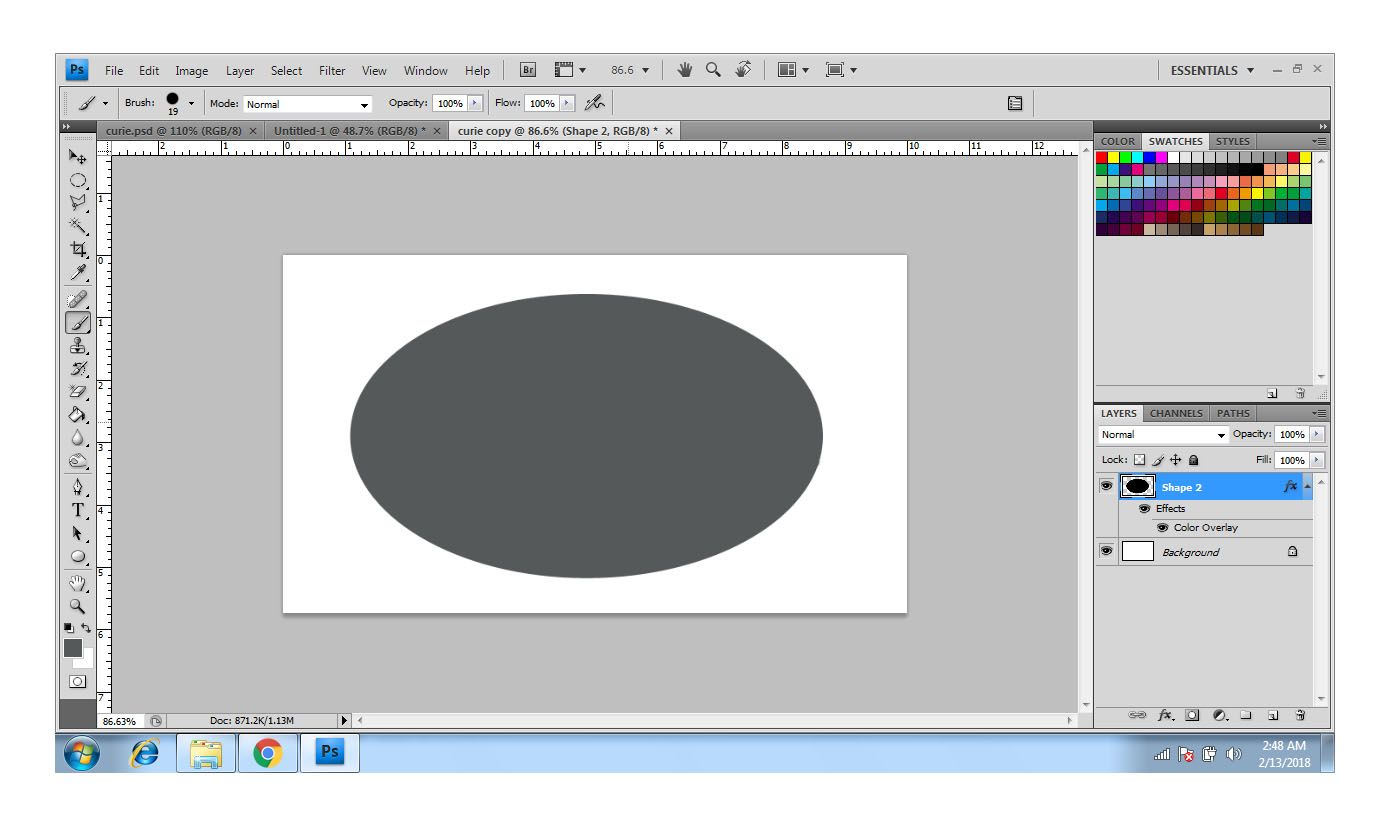Click the delete layer trash icon

point(1300,715)
